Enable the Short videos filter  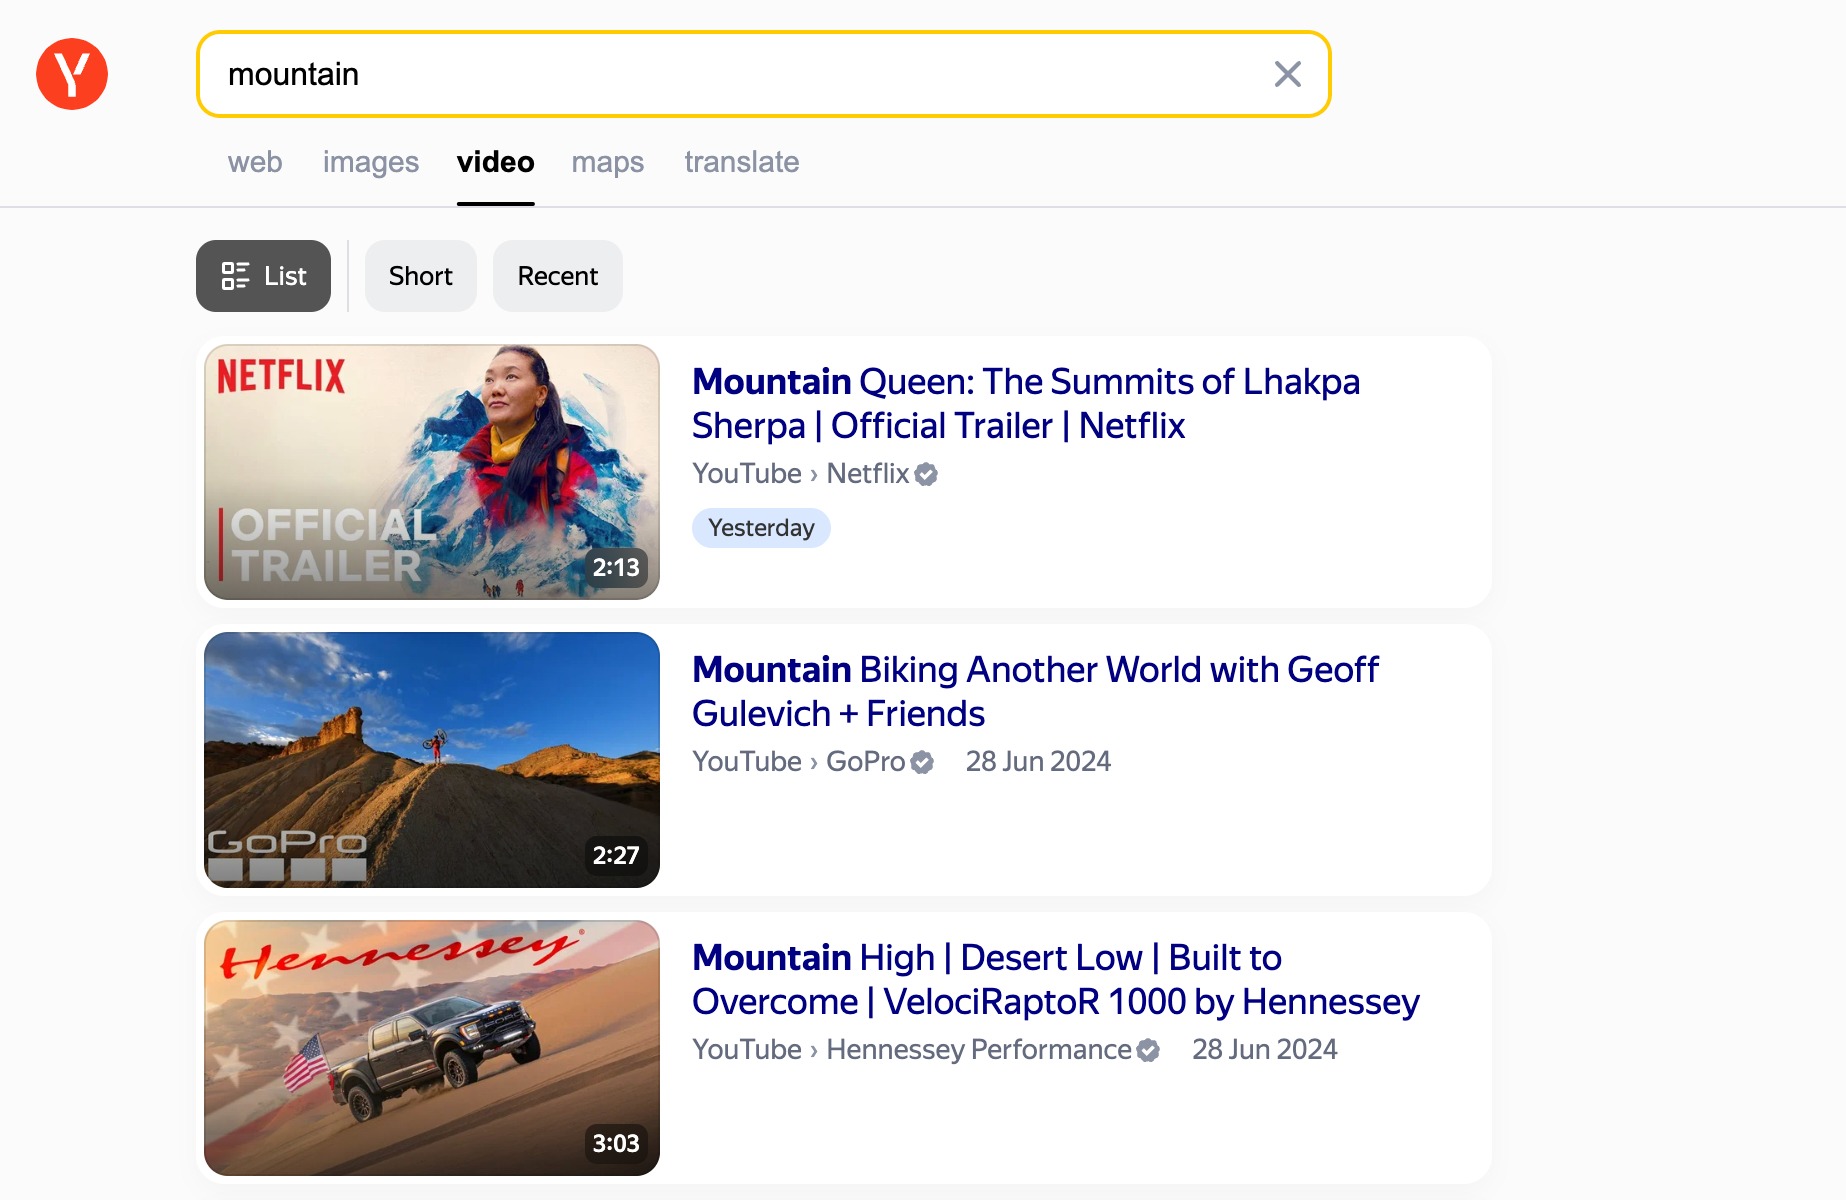[420, 276]
